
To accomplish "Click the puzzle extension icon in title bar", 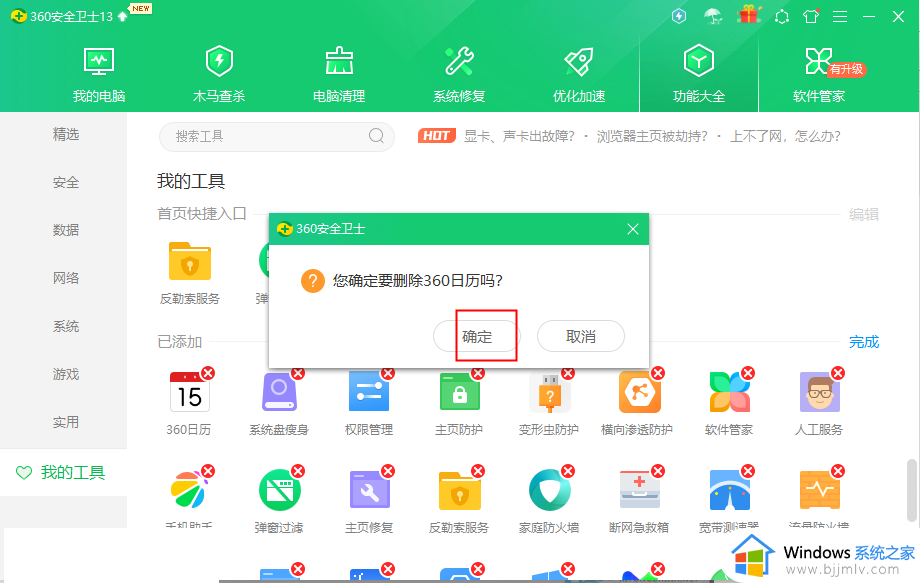I will [782, 16].
